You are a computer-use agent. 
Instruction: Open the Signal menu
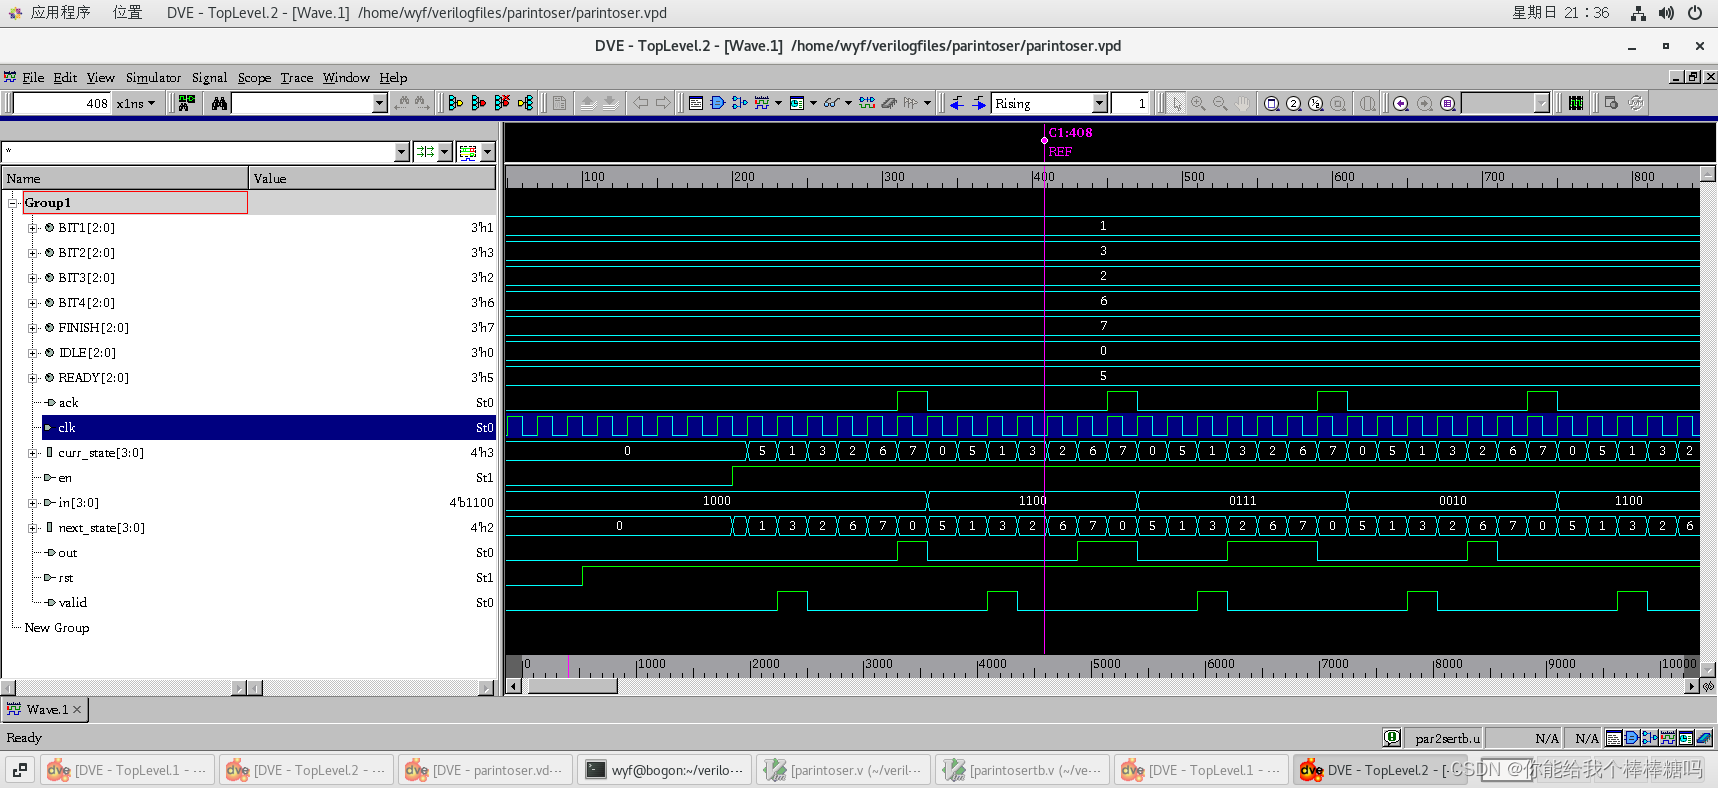tap(209, 77)
